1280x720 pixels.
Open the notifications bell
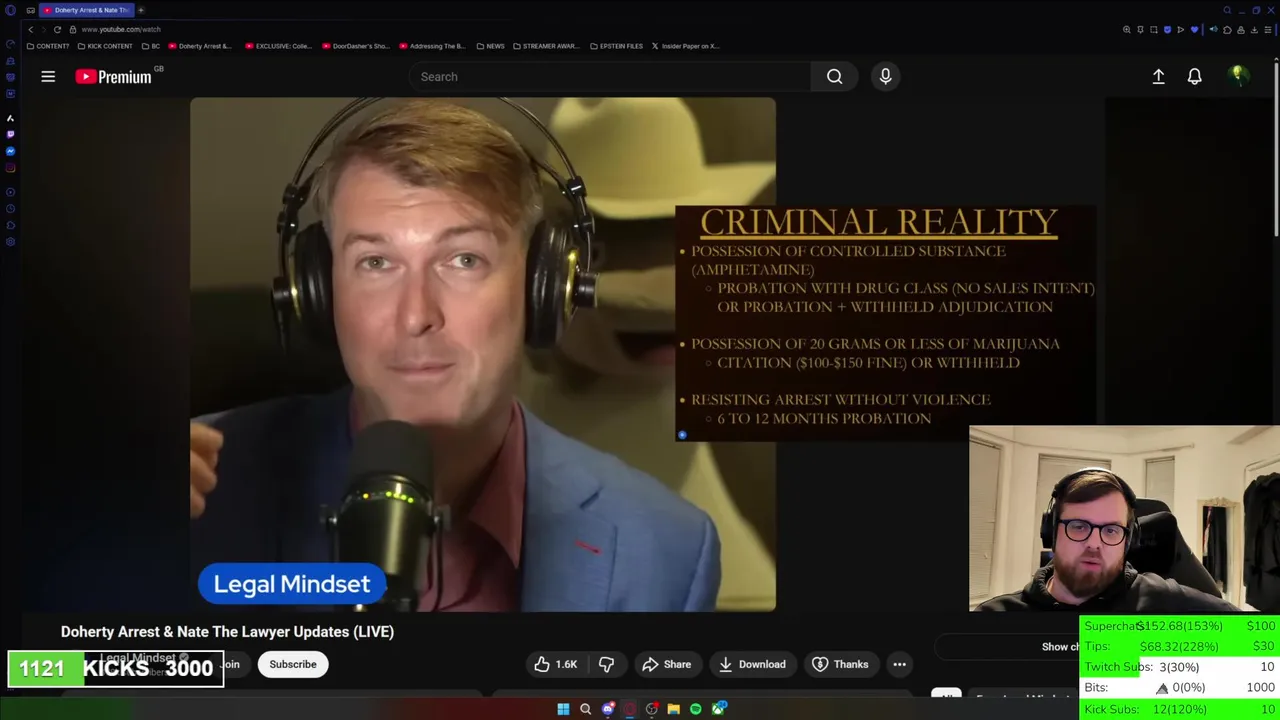click(x=1194, y=76)
